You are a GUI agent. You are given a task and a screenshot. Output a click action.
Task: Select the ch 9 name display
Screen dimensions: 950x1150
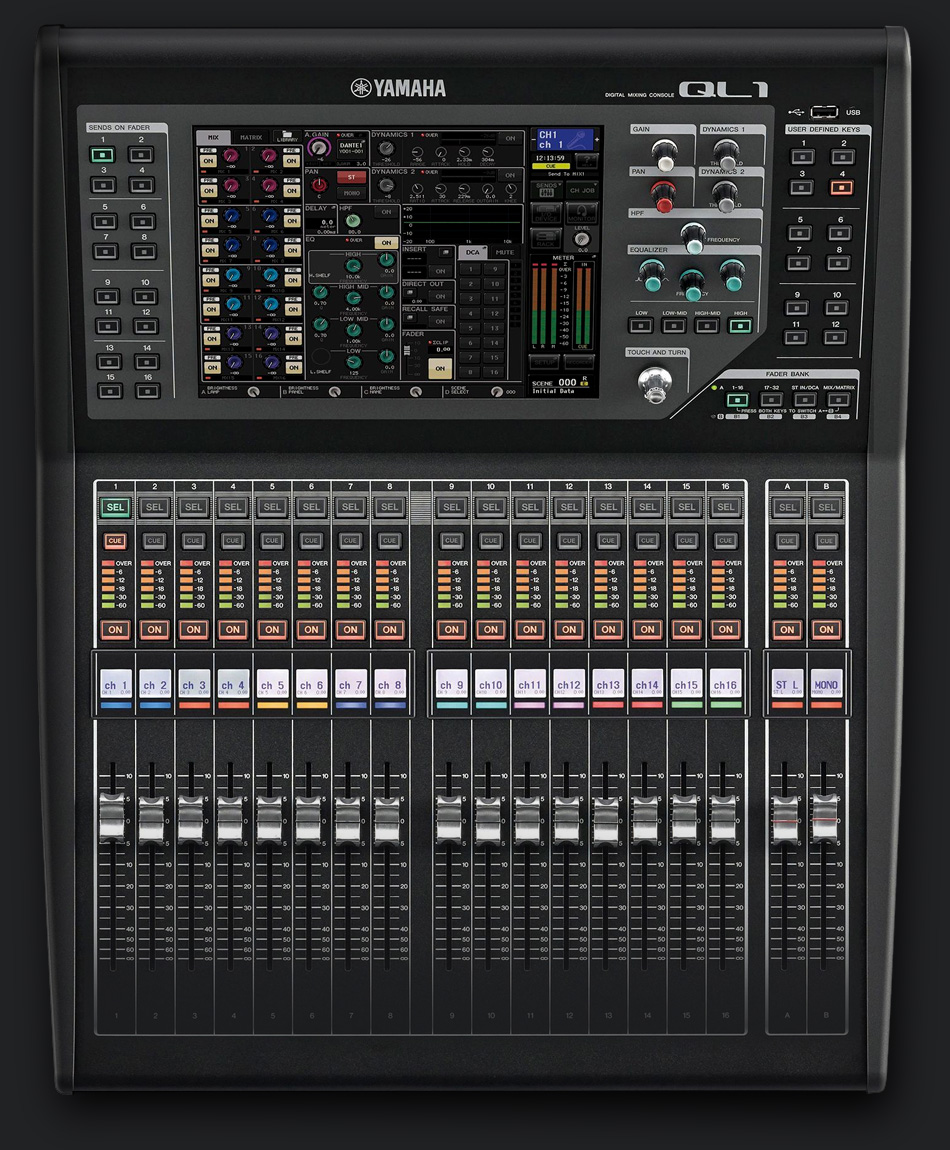tap(451, 685)
